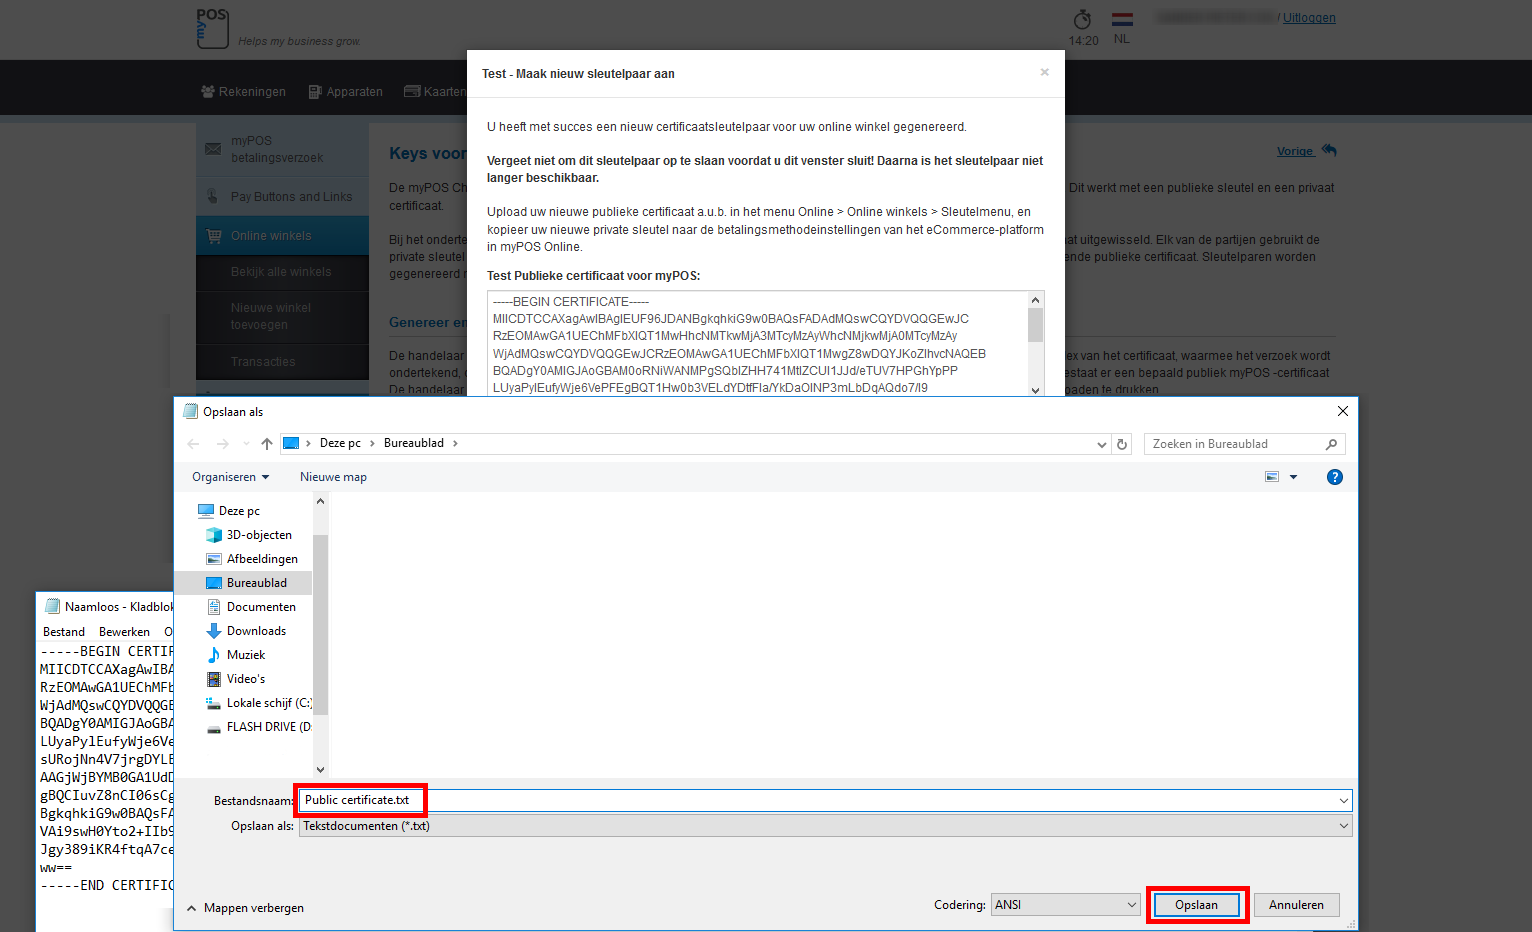Screen dimensions: 1532x932
Task: Open the Bestand menu in Kladblok
Action: (x=64, y=632)
